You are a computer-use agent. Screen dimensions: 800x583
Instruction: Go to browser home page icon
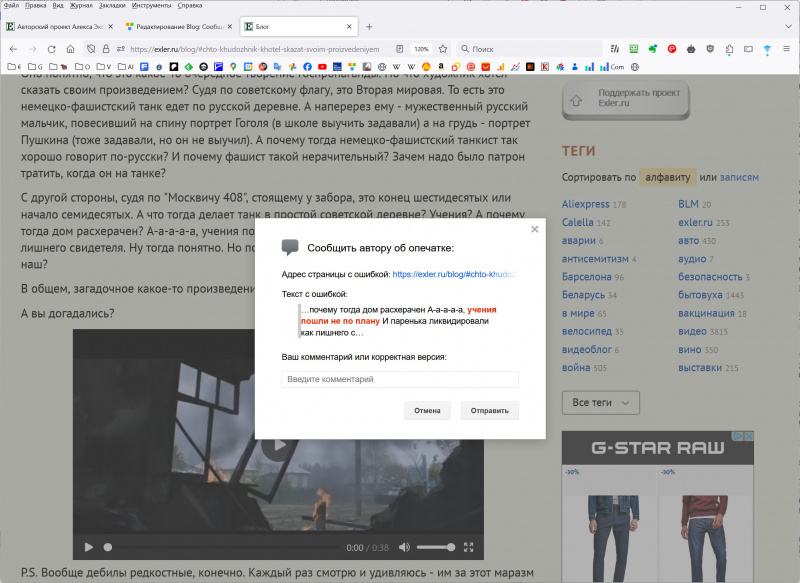[x=70, y=48]
